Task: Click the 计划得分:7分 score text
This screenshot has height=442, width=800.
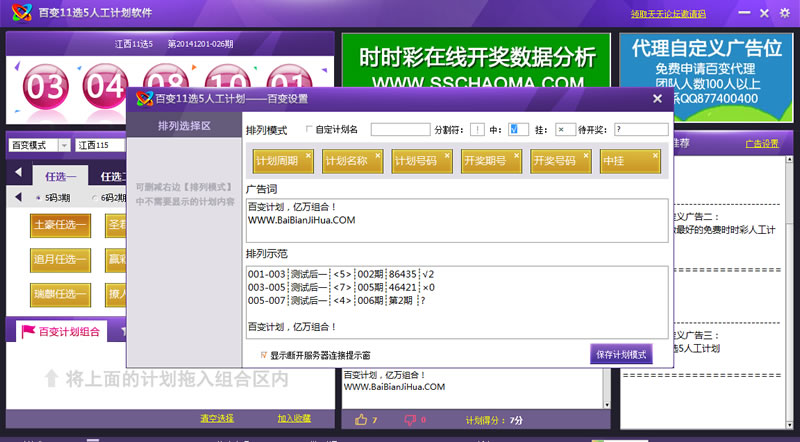Action: (x=494, y=420)
